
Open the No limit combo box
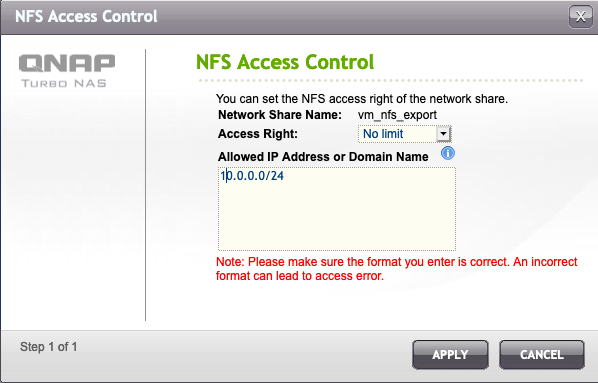pyautogui.click(x=404, y=134)
